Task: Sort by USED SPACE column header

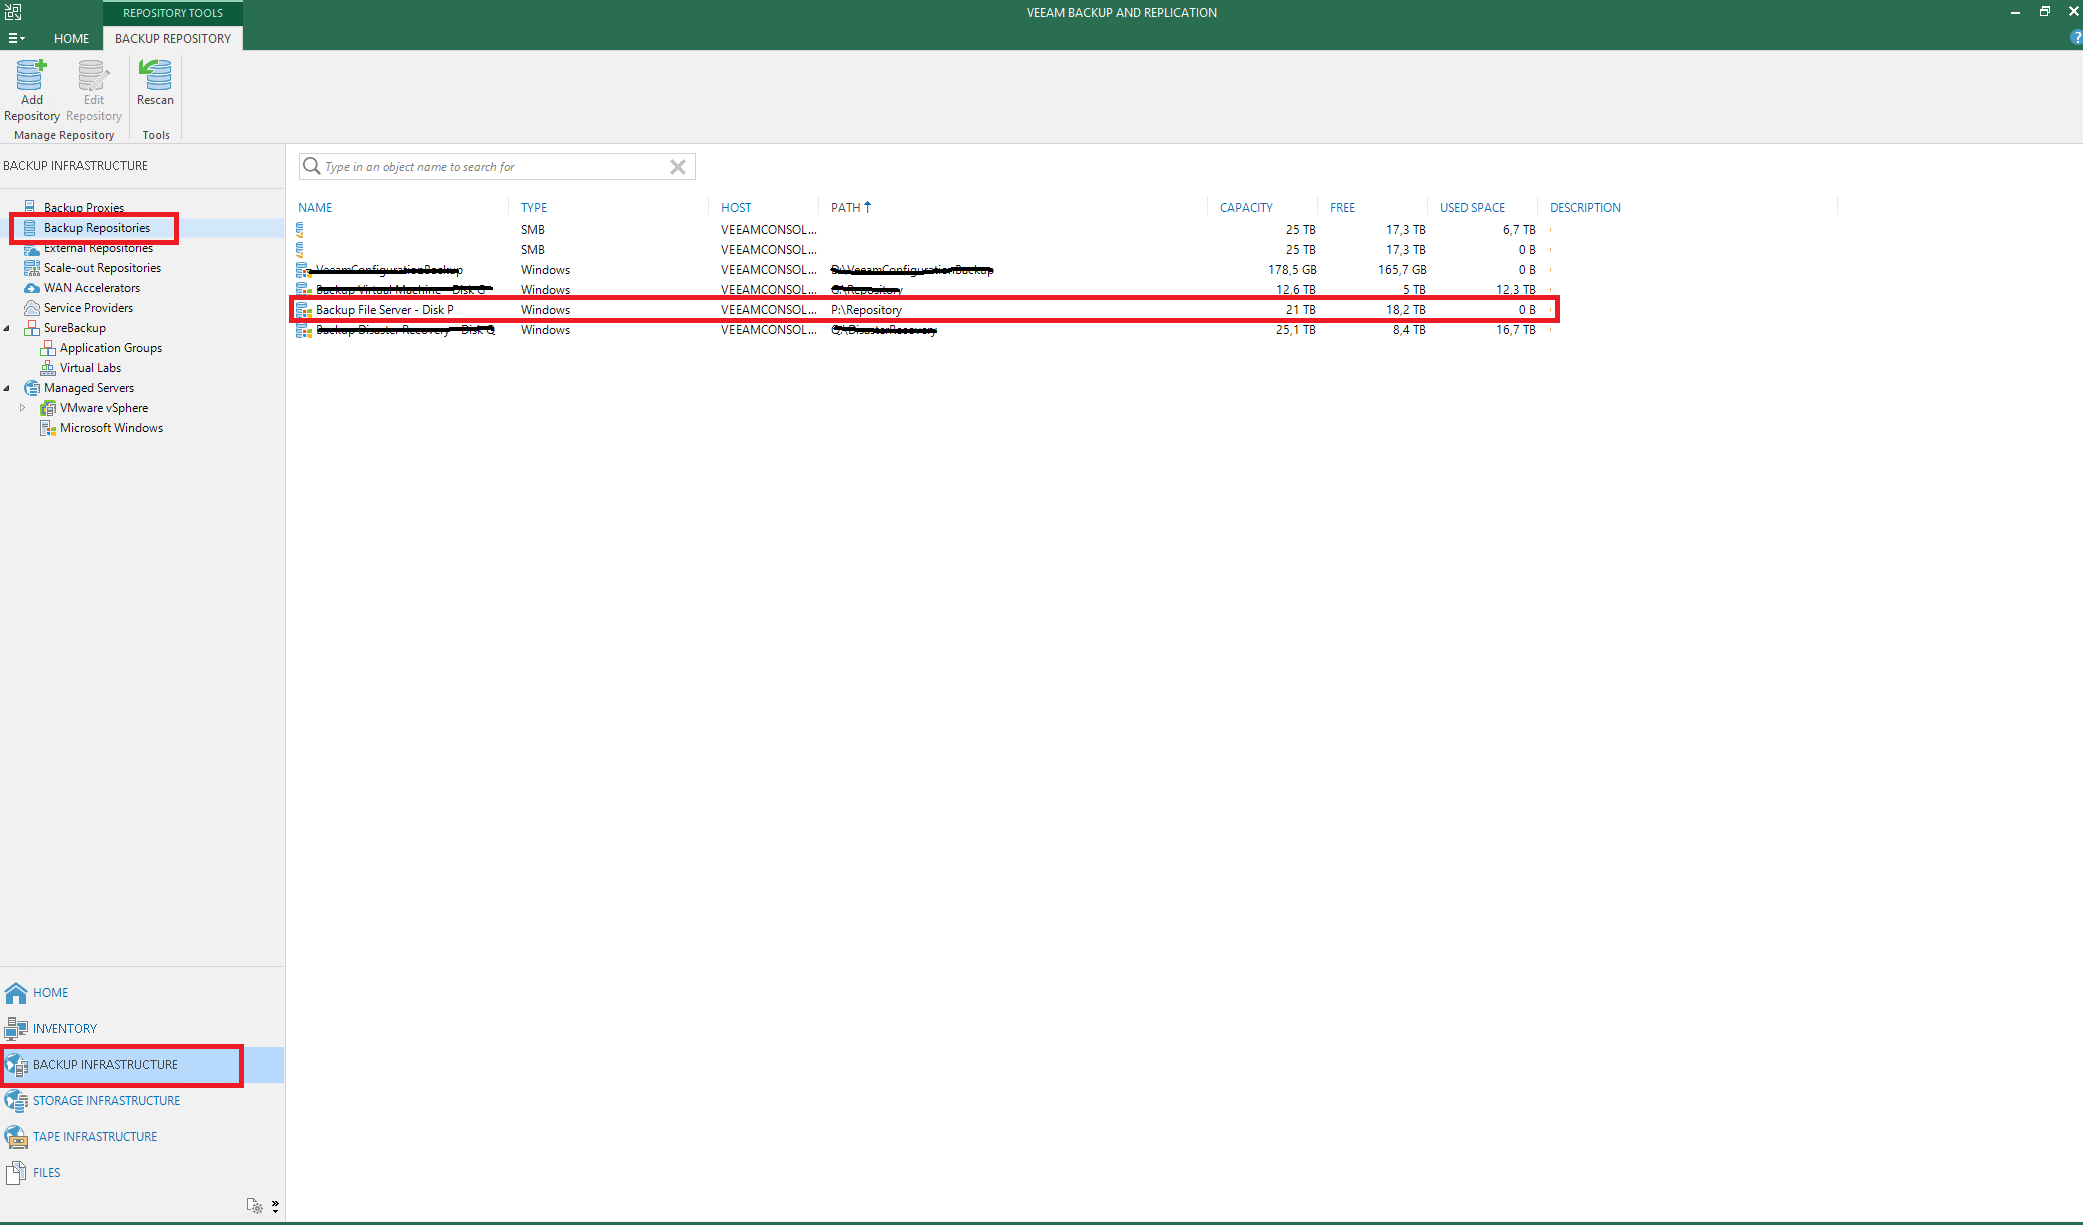Action: coord(1472,208)
